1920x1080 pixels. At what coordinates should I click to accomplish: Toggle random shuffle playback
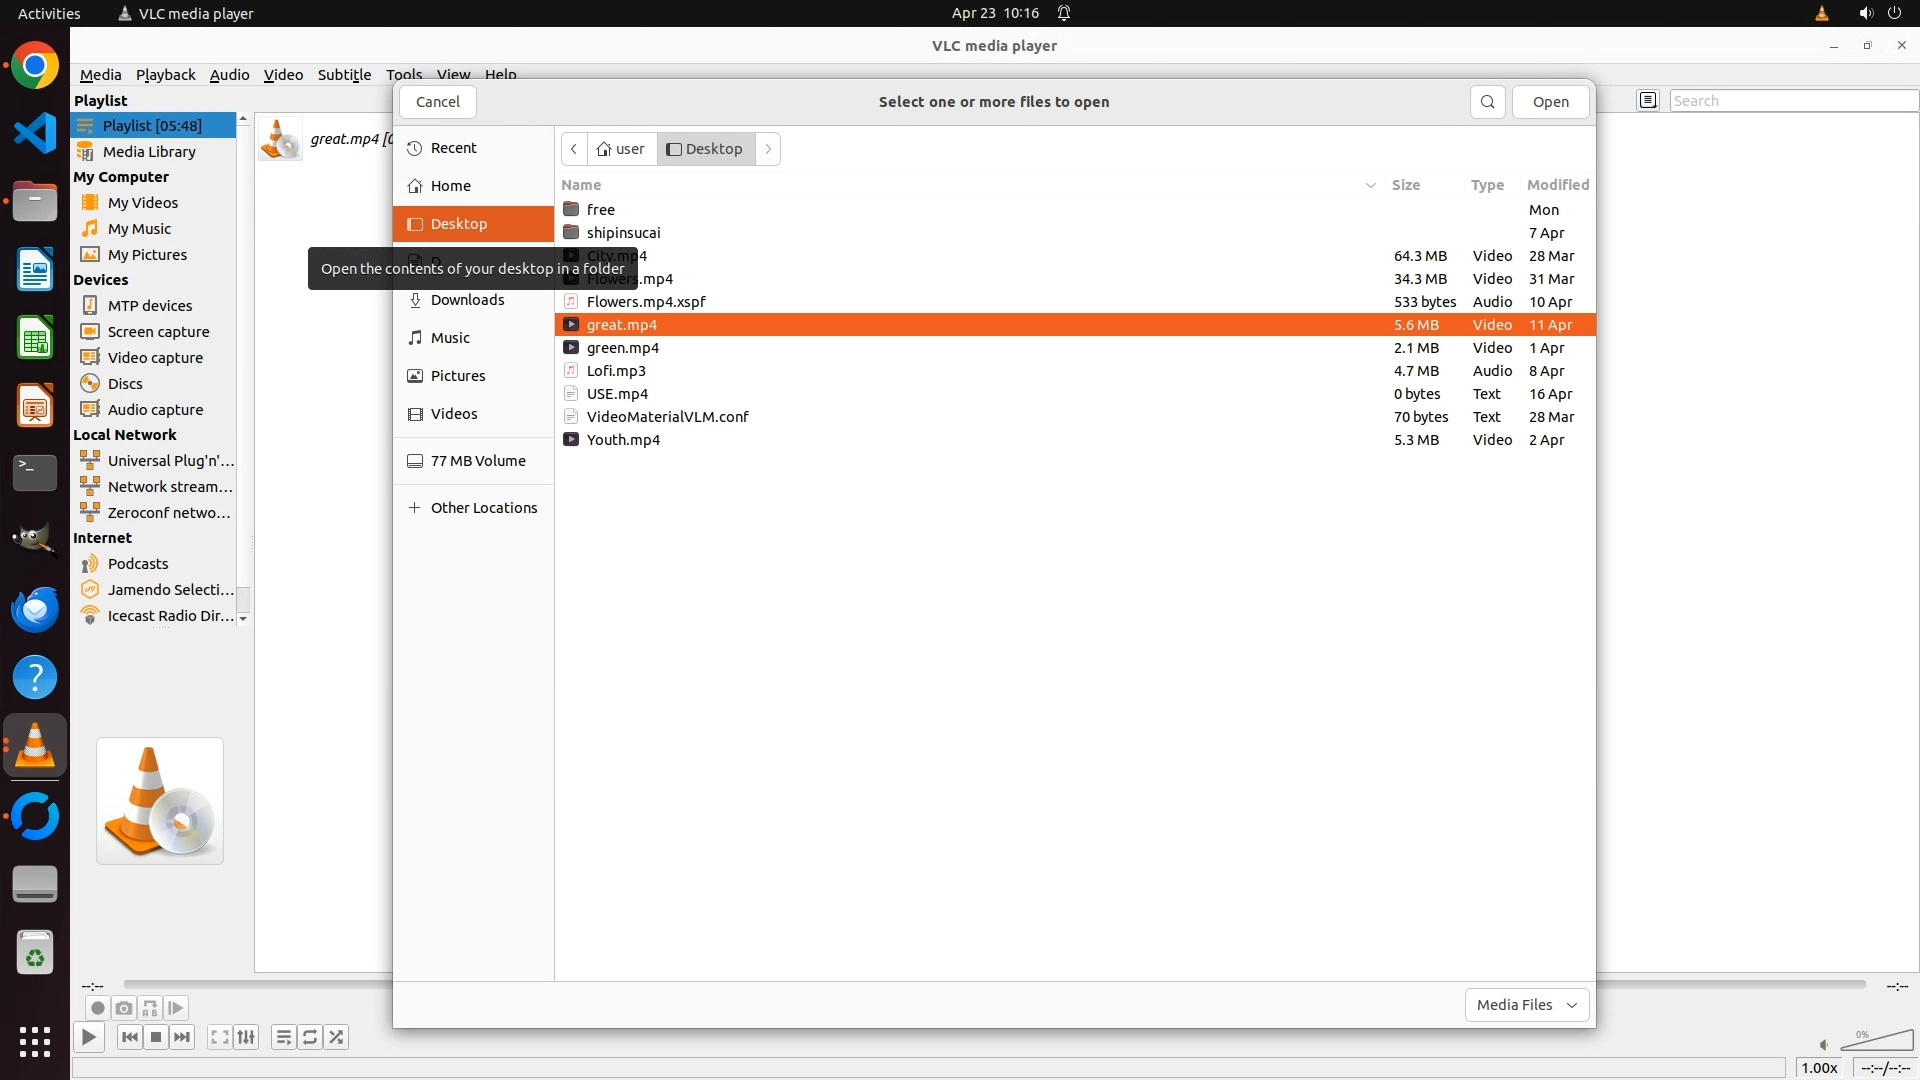coord(337,1037)
